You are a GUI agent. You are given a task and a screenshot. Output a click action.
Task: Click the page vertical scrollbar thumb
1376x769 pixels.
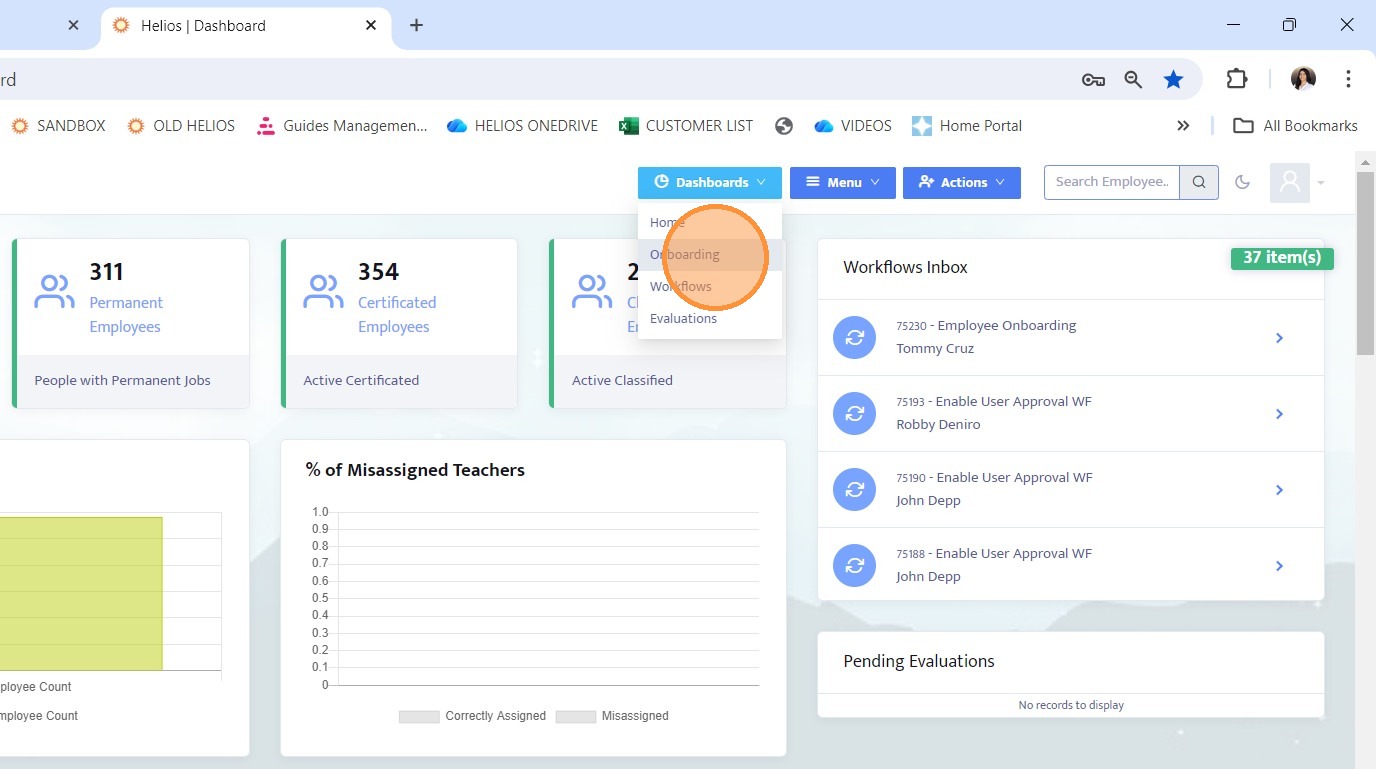[1365, 262]
